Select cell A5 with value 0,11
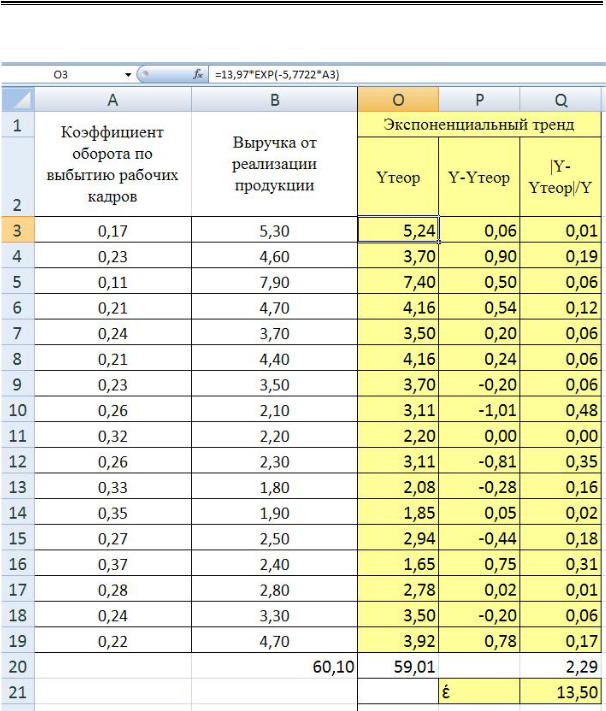 [x=113, y=282]
